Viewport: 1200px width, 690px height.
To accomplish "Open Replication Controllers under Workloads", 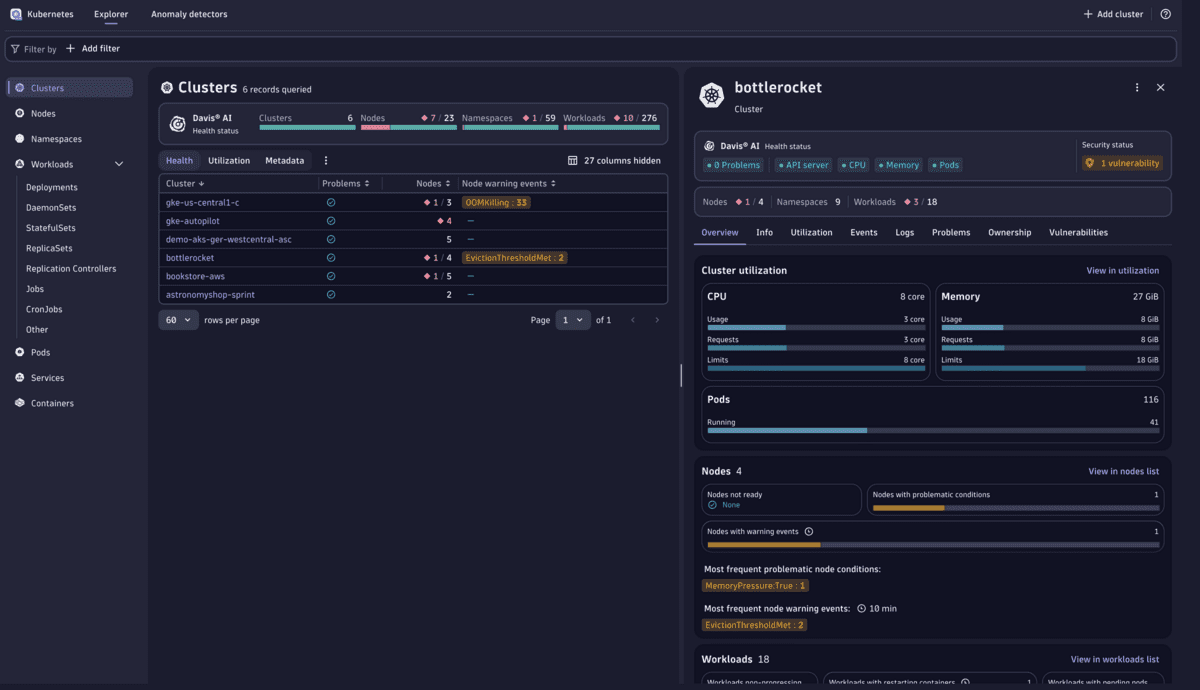I will pyautogui.click(x=71, y=268).
